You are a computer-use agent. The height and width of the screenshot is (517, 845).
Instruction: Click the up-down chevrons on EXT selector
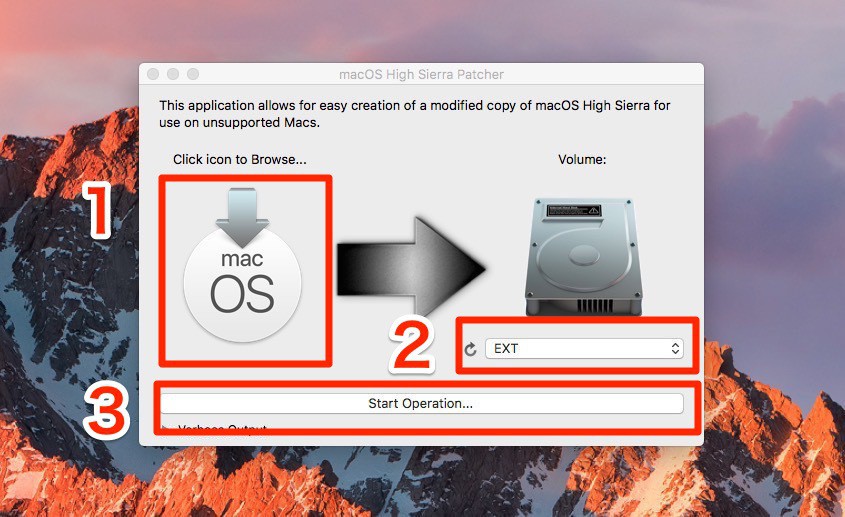click(x=675, y=349)
